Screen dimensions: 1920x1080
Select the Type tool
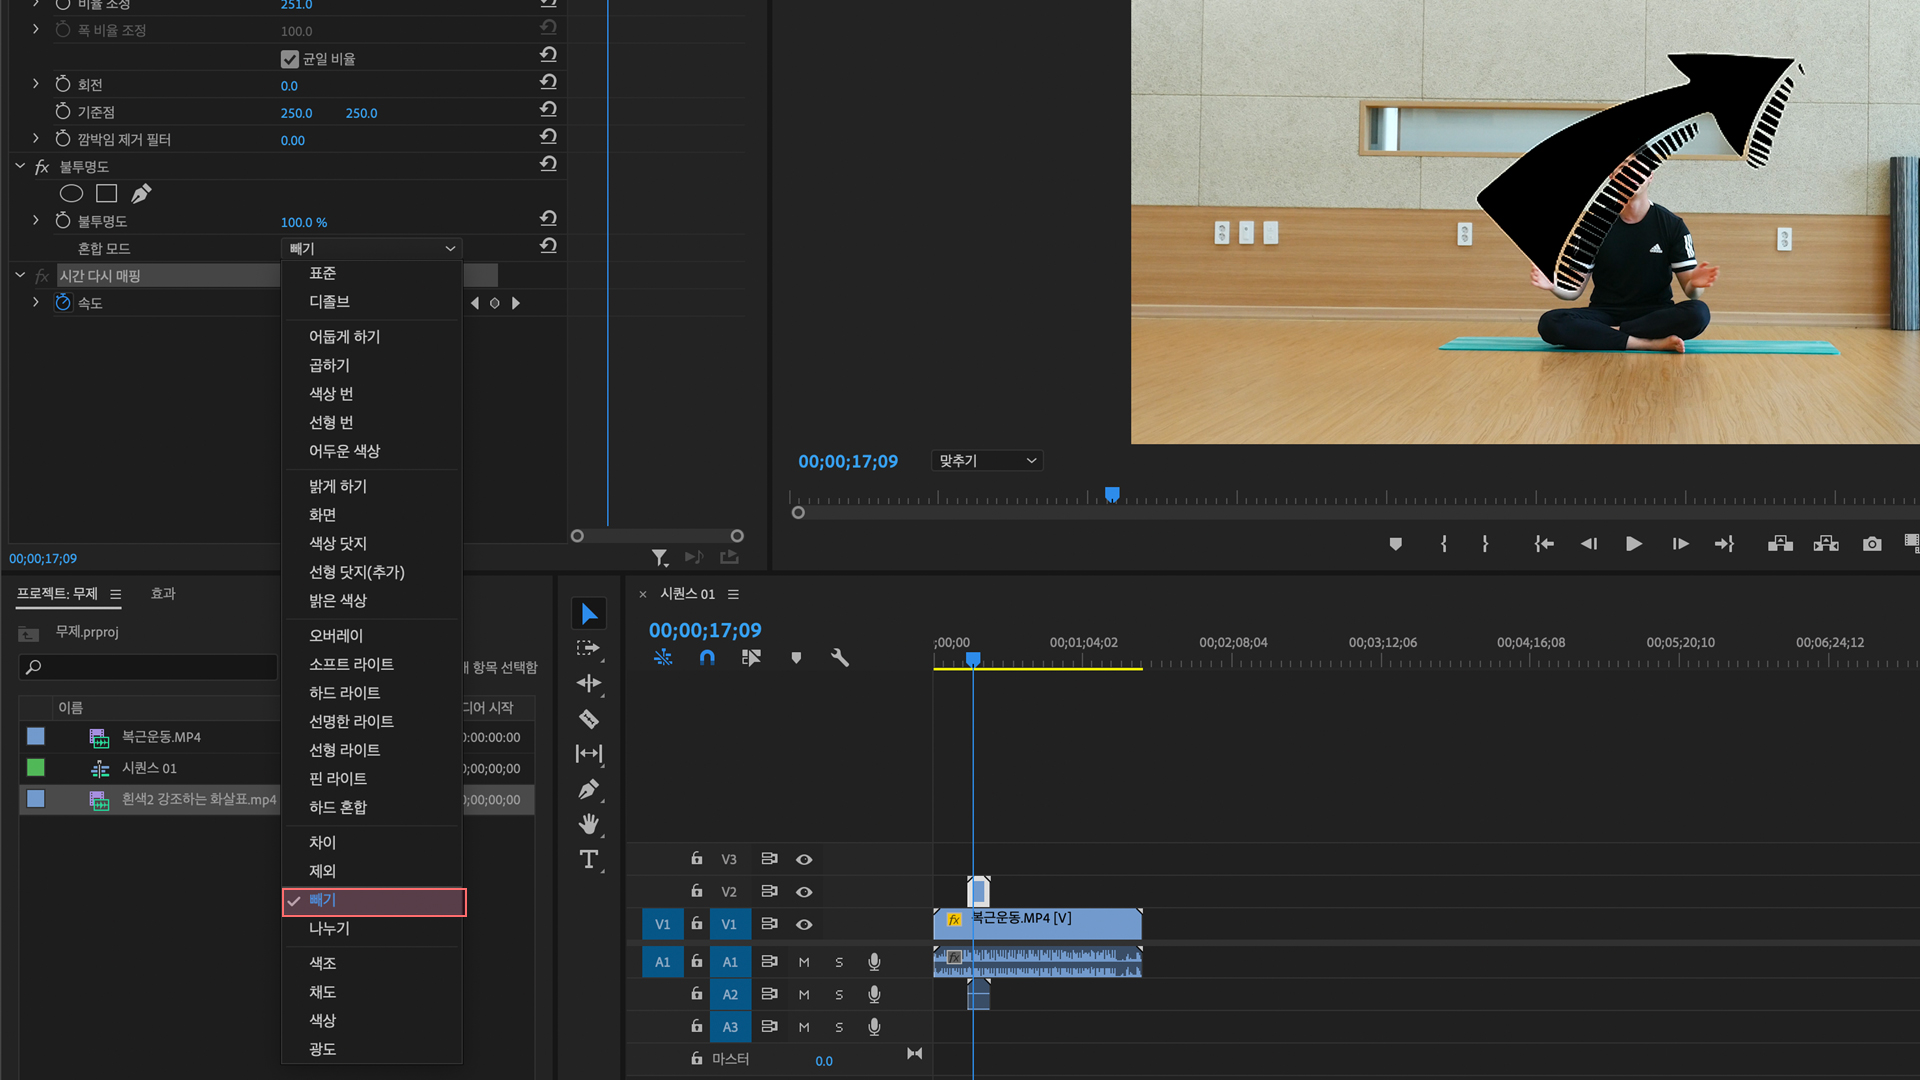click(x=589, y=859)
